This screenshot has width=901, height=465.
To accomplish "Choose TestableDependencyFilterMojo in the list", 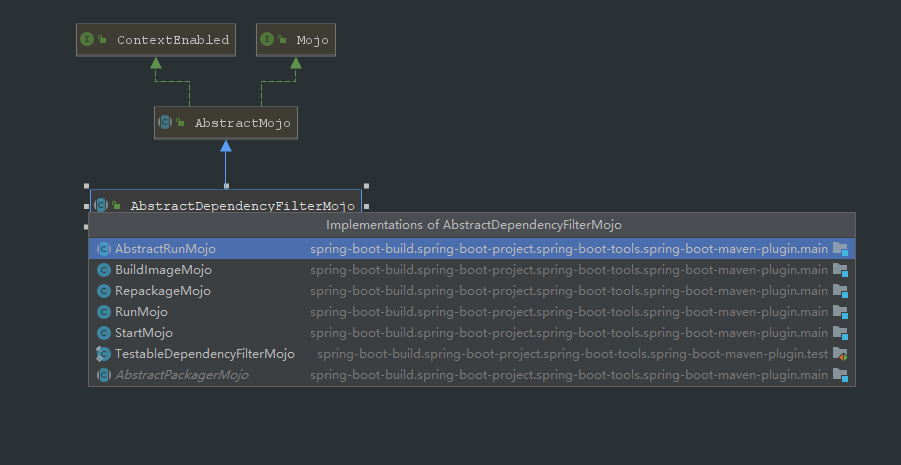I will point(472,354).
